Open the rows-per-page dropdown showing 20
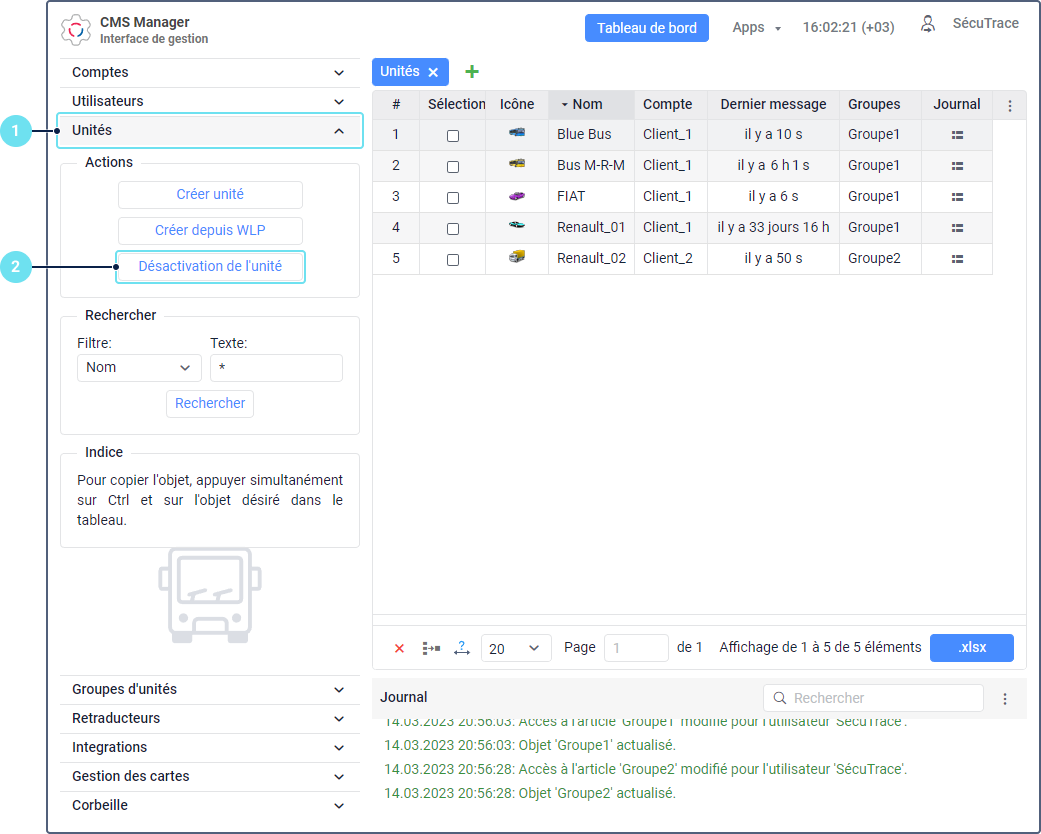 coord(516,648)
